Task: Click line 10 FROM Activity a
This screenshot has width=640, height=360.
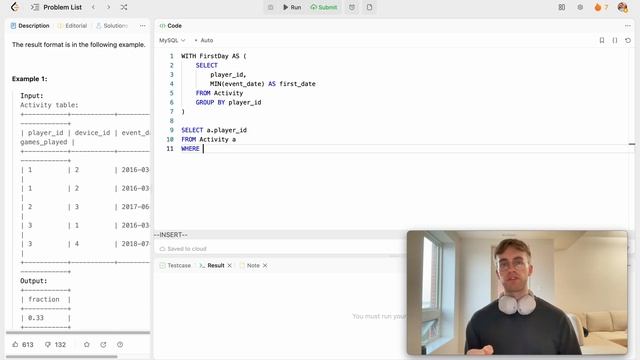Action: point(208,140)
